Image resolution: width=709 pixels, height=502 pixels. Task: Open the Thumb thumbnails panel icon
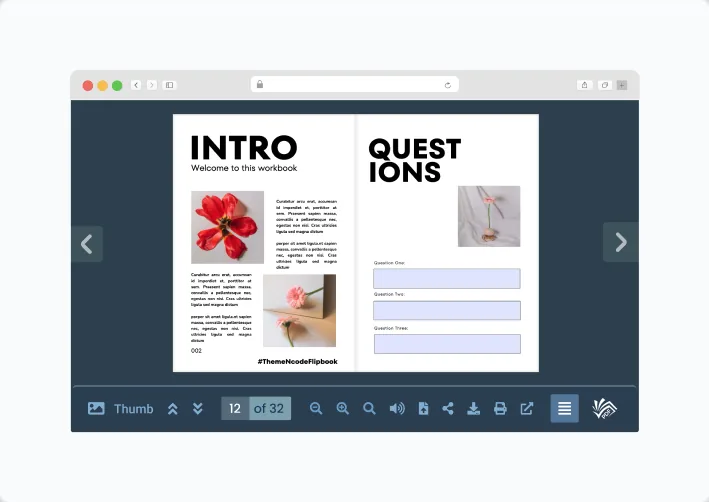[96, 408]
